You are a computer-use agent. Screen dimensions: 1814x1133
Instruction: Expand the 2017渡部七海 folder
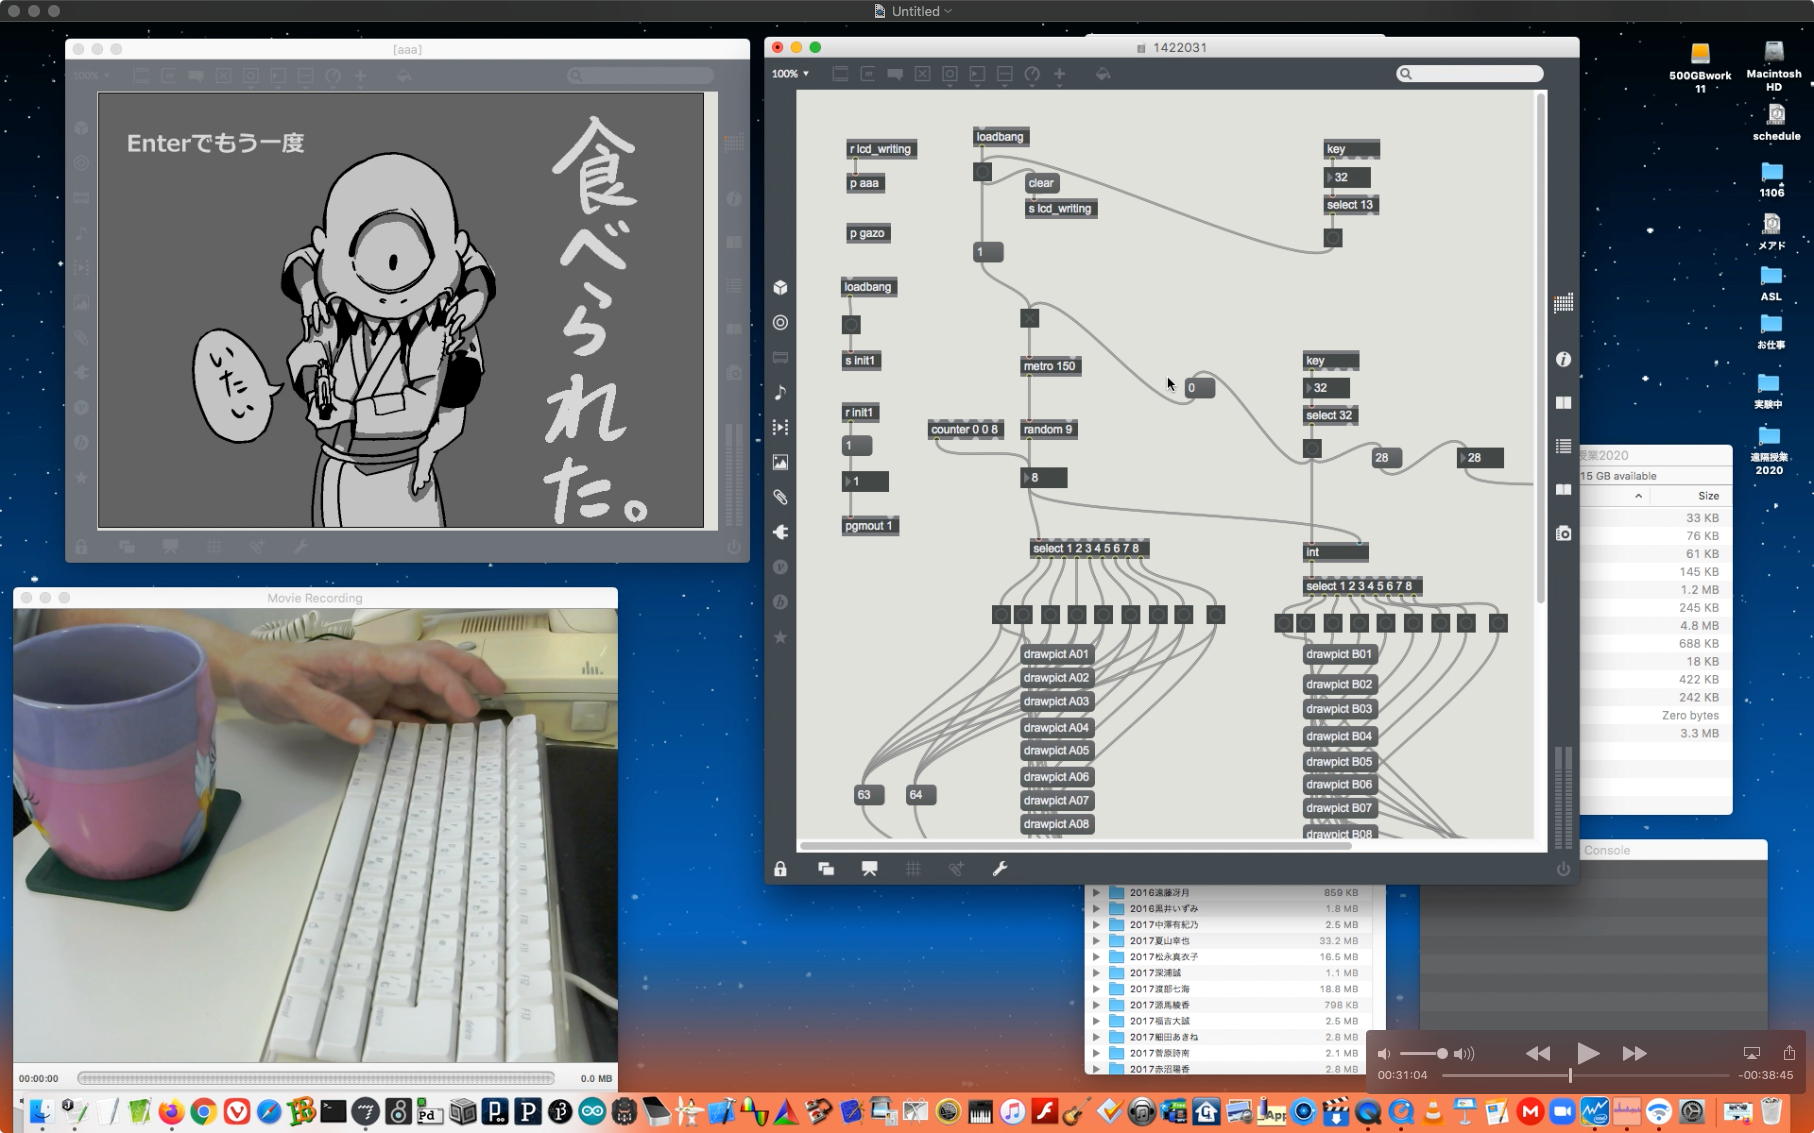pos(1096,989)
